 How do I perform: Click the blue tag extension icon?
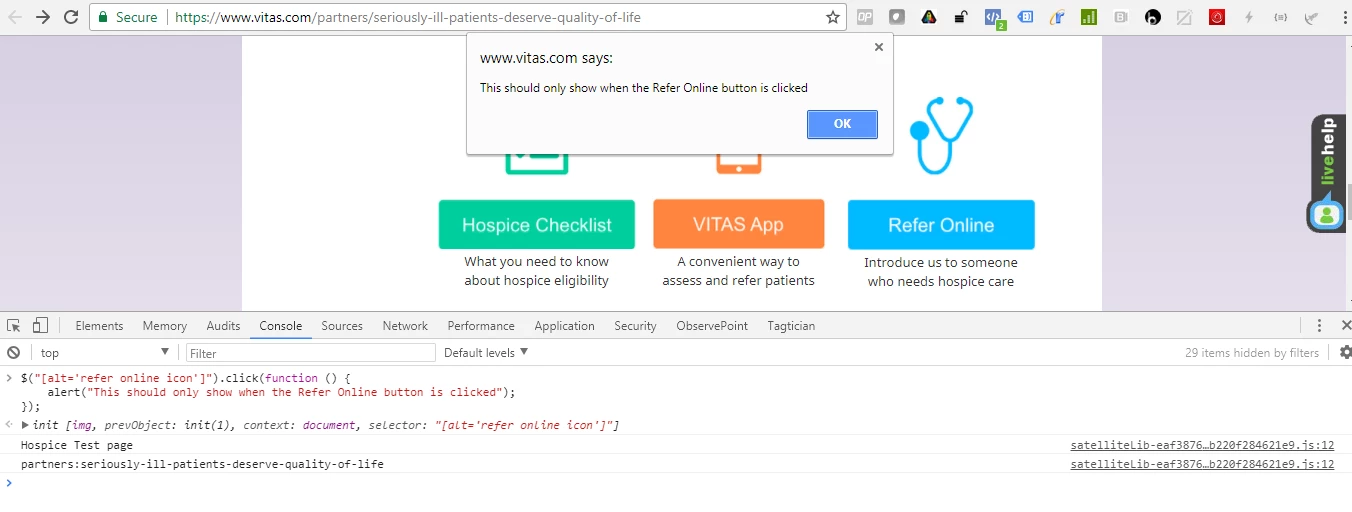(x=1025, y=17)
